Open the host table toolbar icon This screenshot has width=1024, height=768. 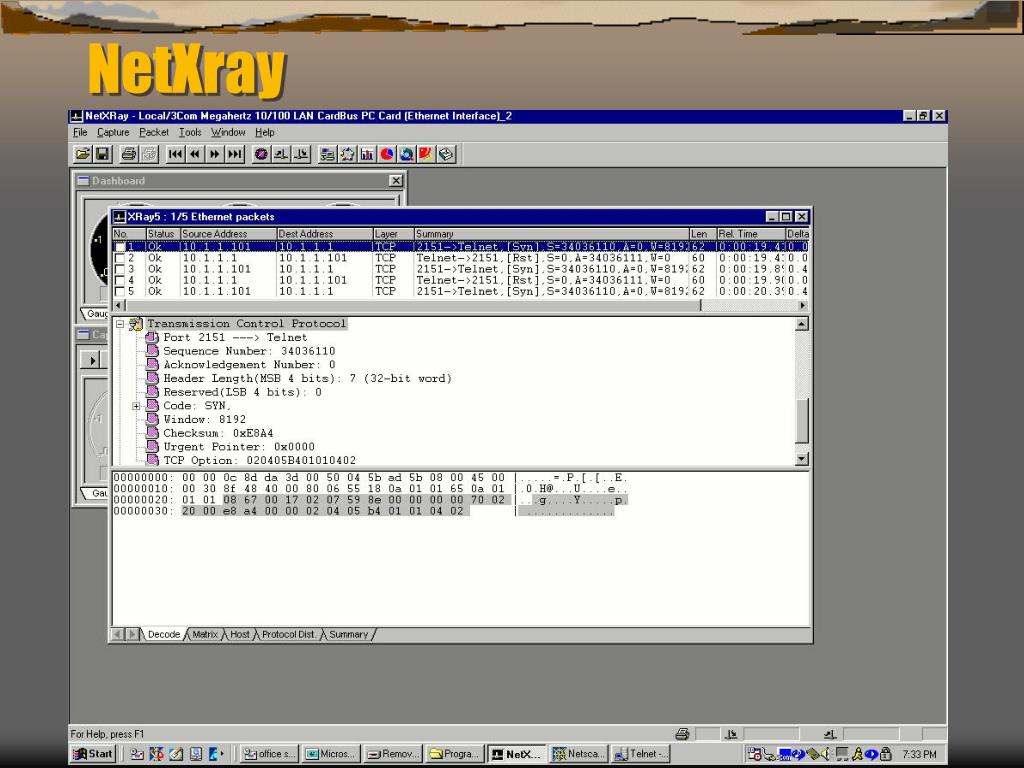[x=327, y=154]
